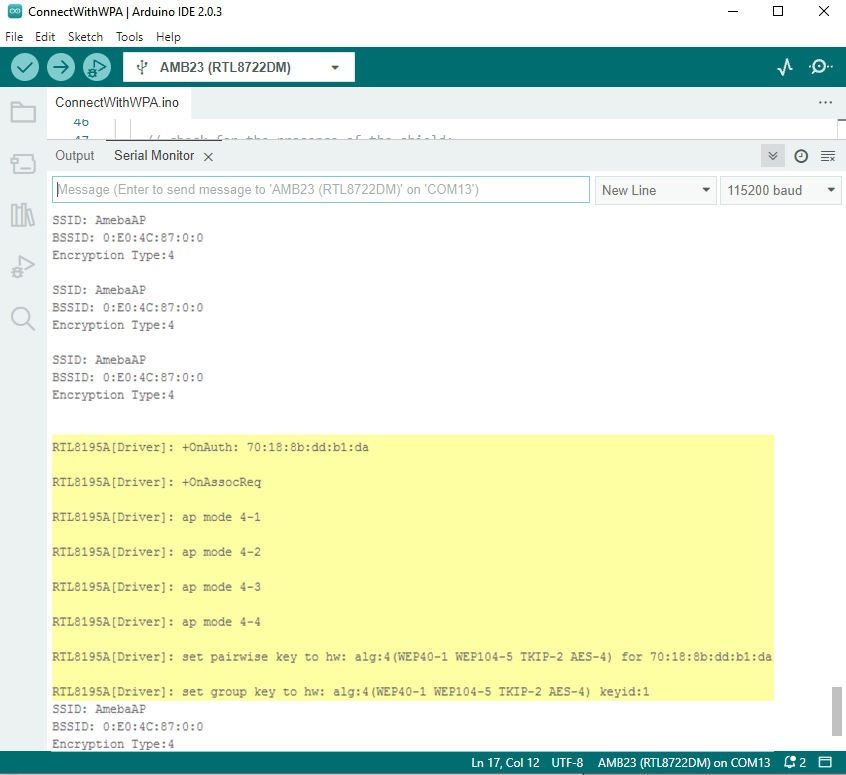
Task: Click the 'set pairwise key to hw' log line
Action: point(412,657)
